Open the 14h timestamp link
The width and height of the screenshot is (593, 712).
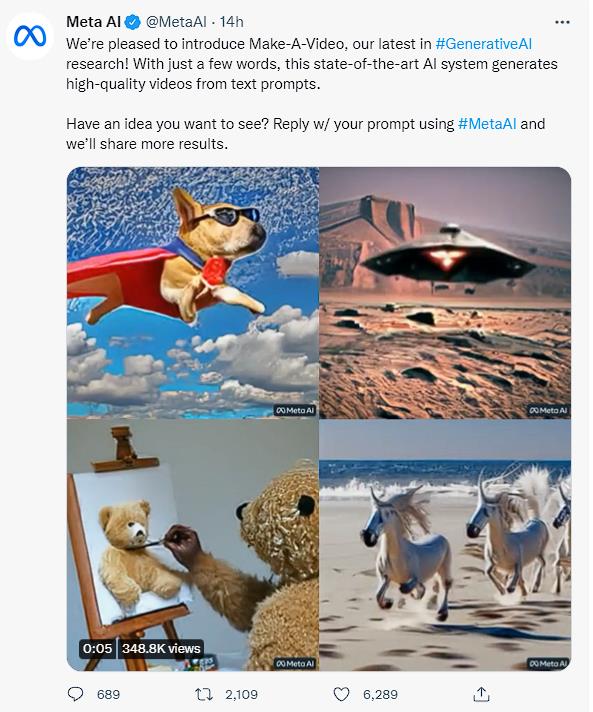click(232, 22)
